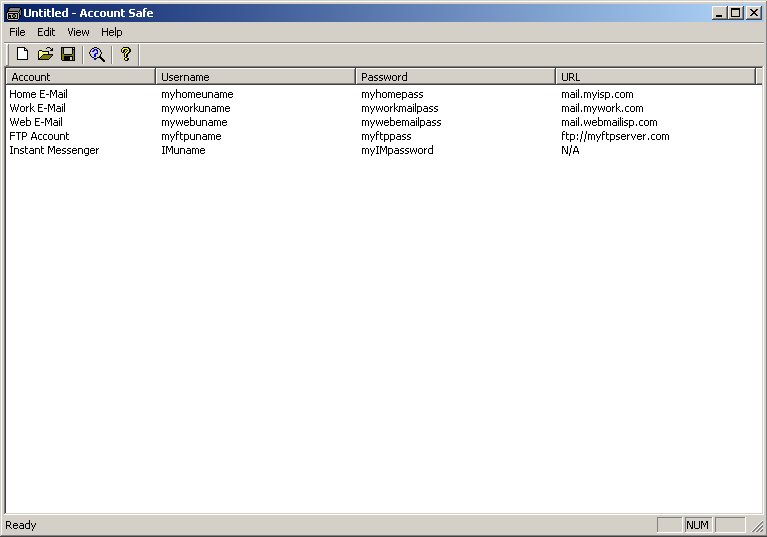767x537 pixels.
Task: Click the Account Safe title bar icon
Action: [13, 13]
